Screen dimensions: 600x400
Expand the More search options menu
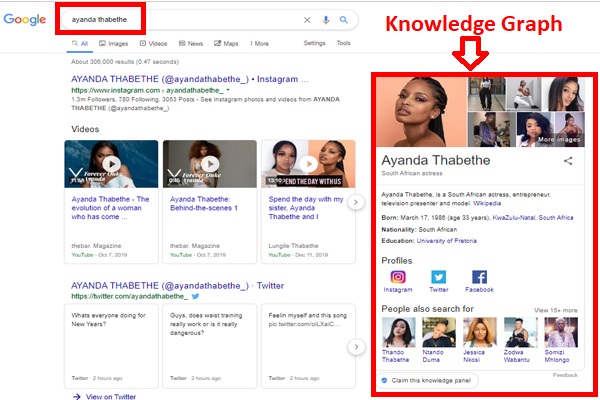(260, 44)
